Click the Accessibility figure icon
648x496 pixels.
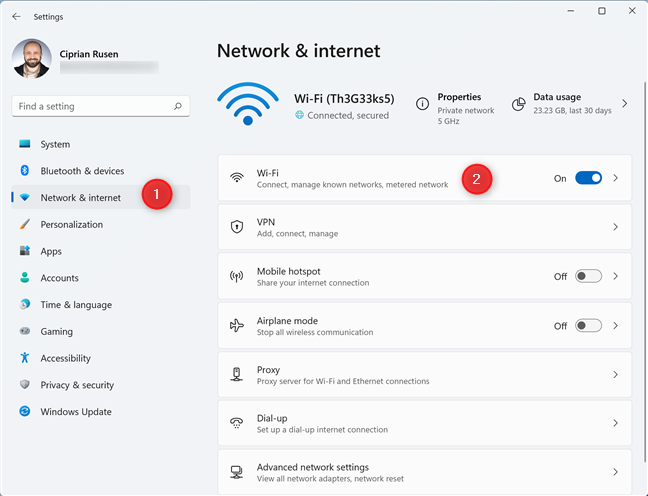pyautogui.click(x=25, y=358)
